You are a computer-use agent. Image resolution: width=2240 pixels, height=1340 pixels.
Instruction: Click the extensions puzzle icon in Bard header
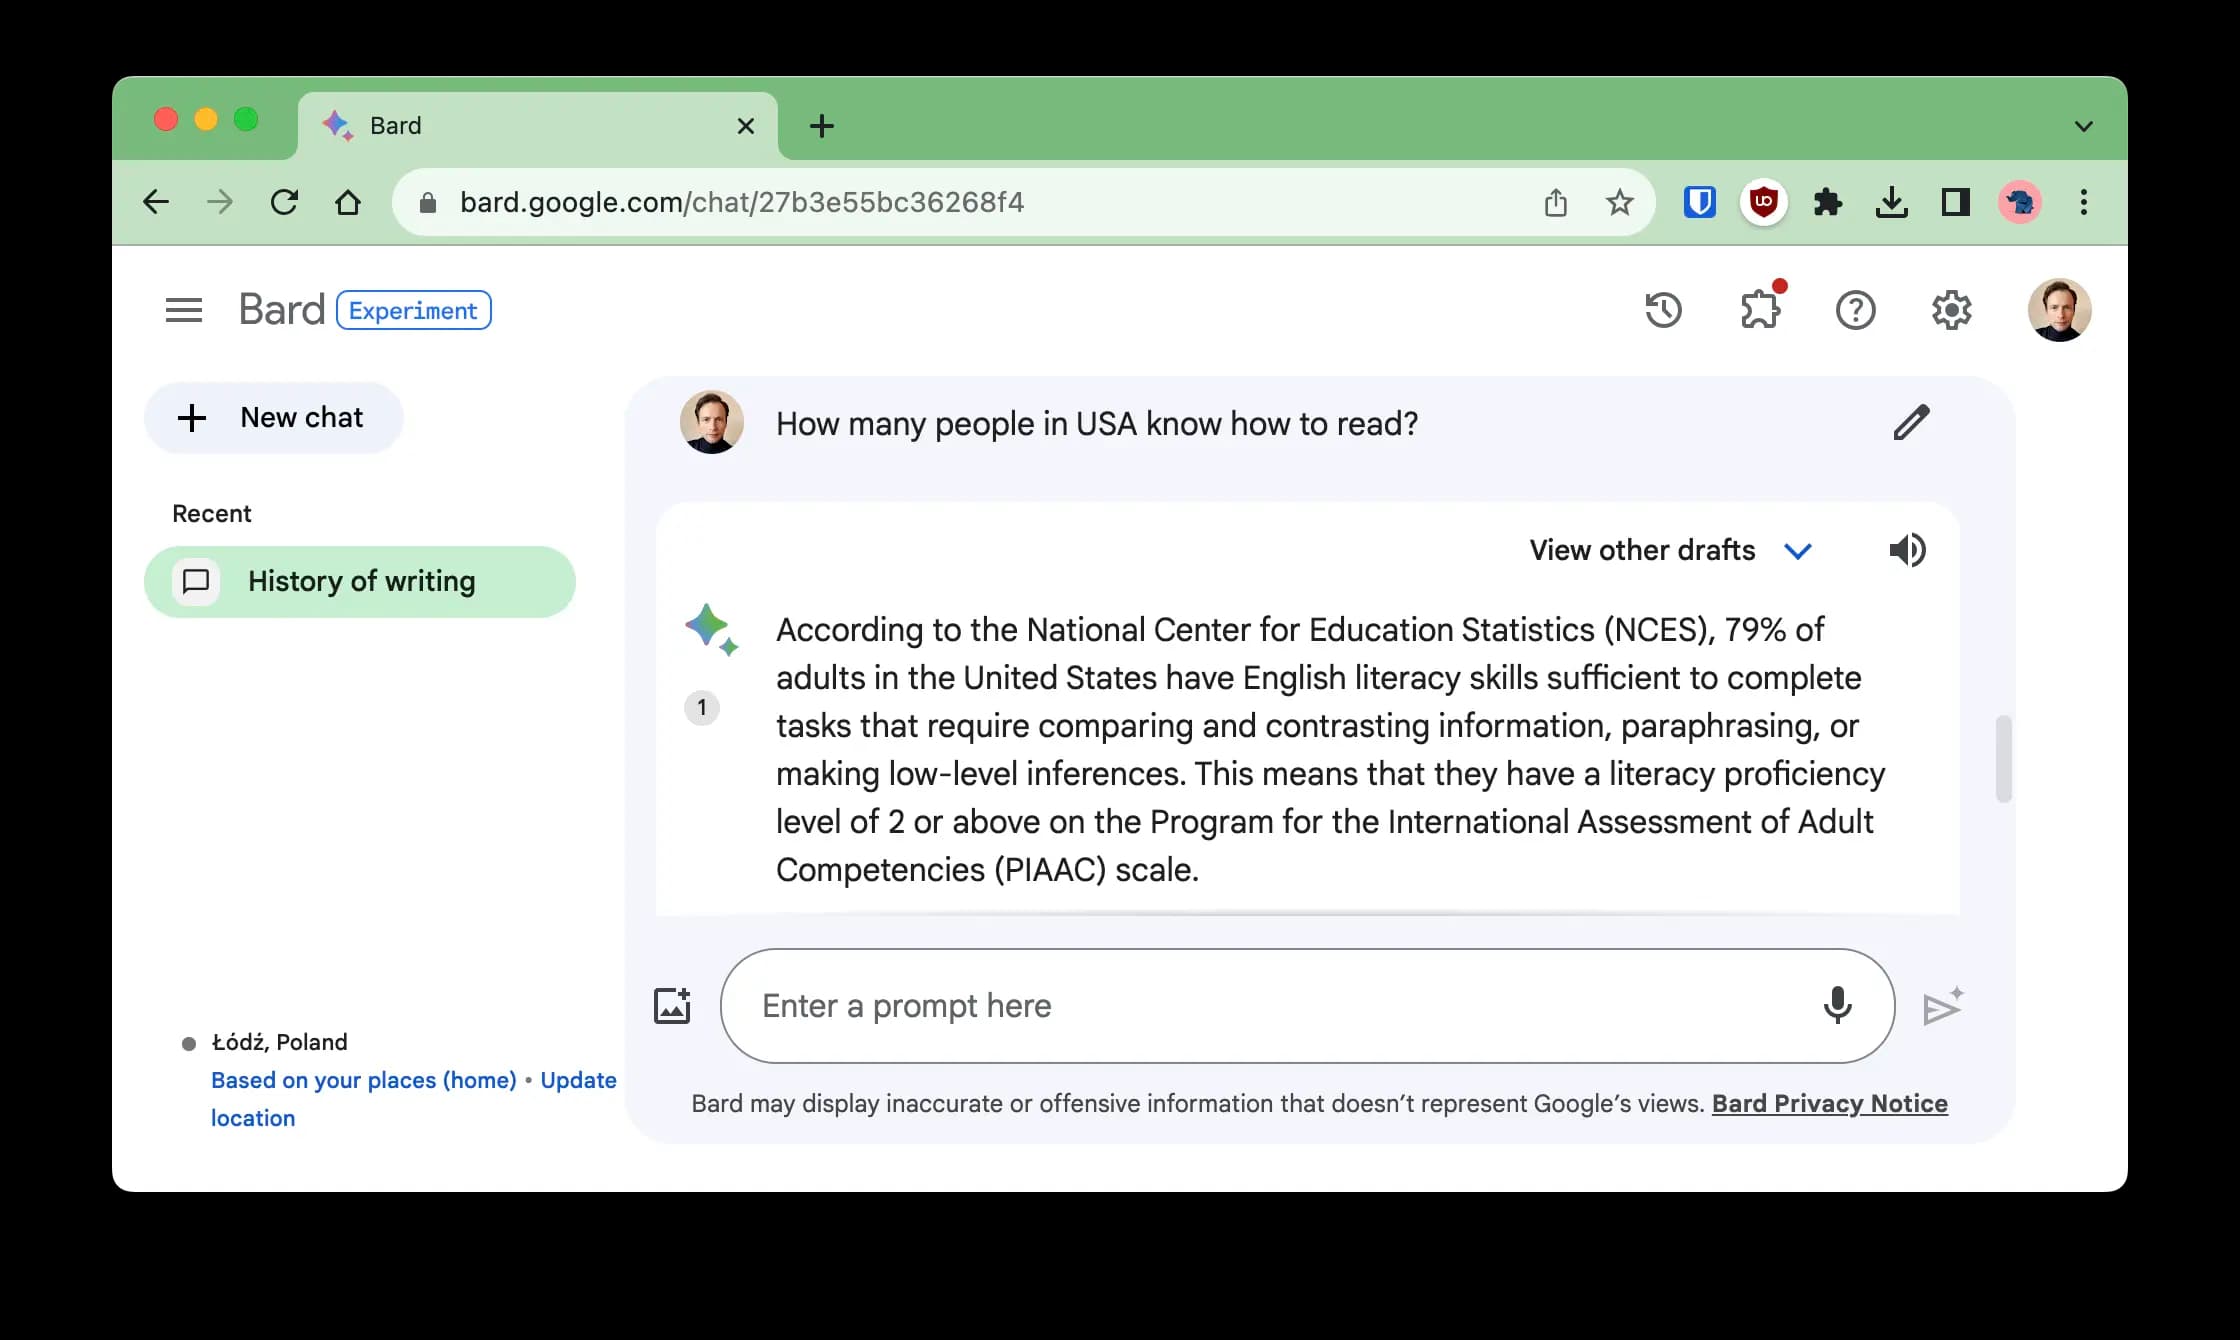tap(1760, 310)
